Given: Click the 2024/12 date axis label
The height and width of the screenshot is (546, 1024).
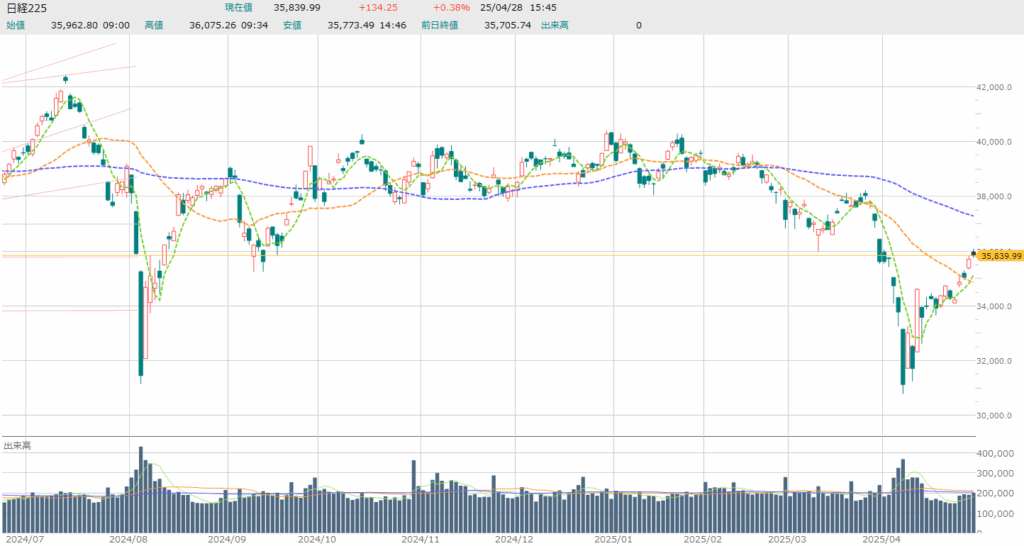Looking at the screenshot, I should click(x=515, y=539).
